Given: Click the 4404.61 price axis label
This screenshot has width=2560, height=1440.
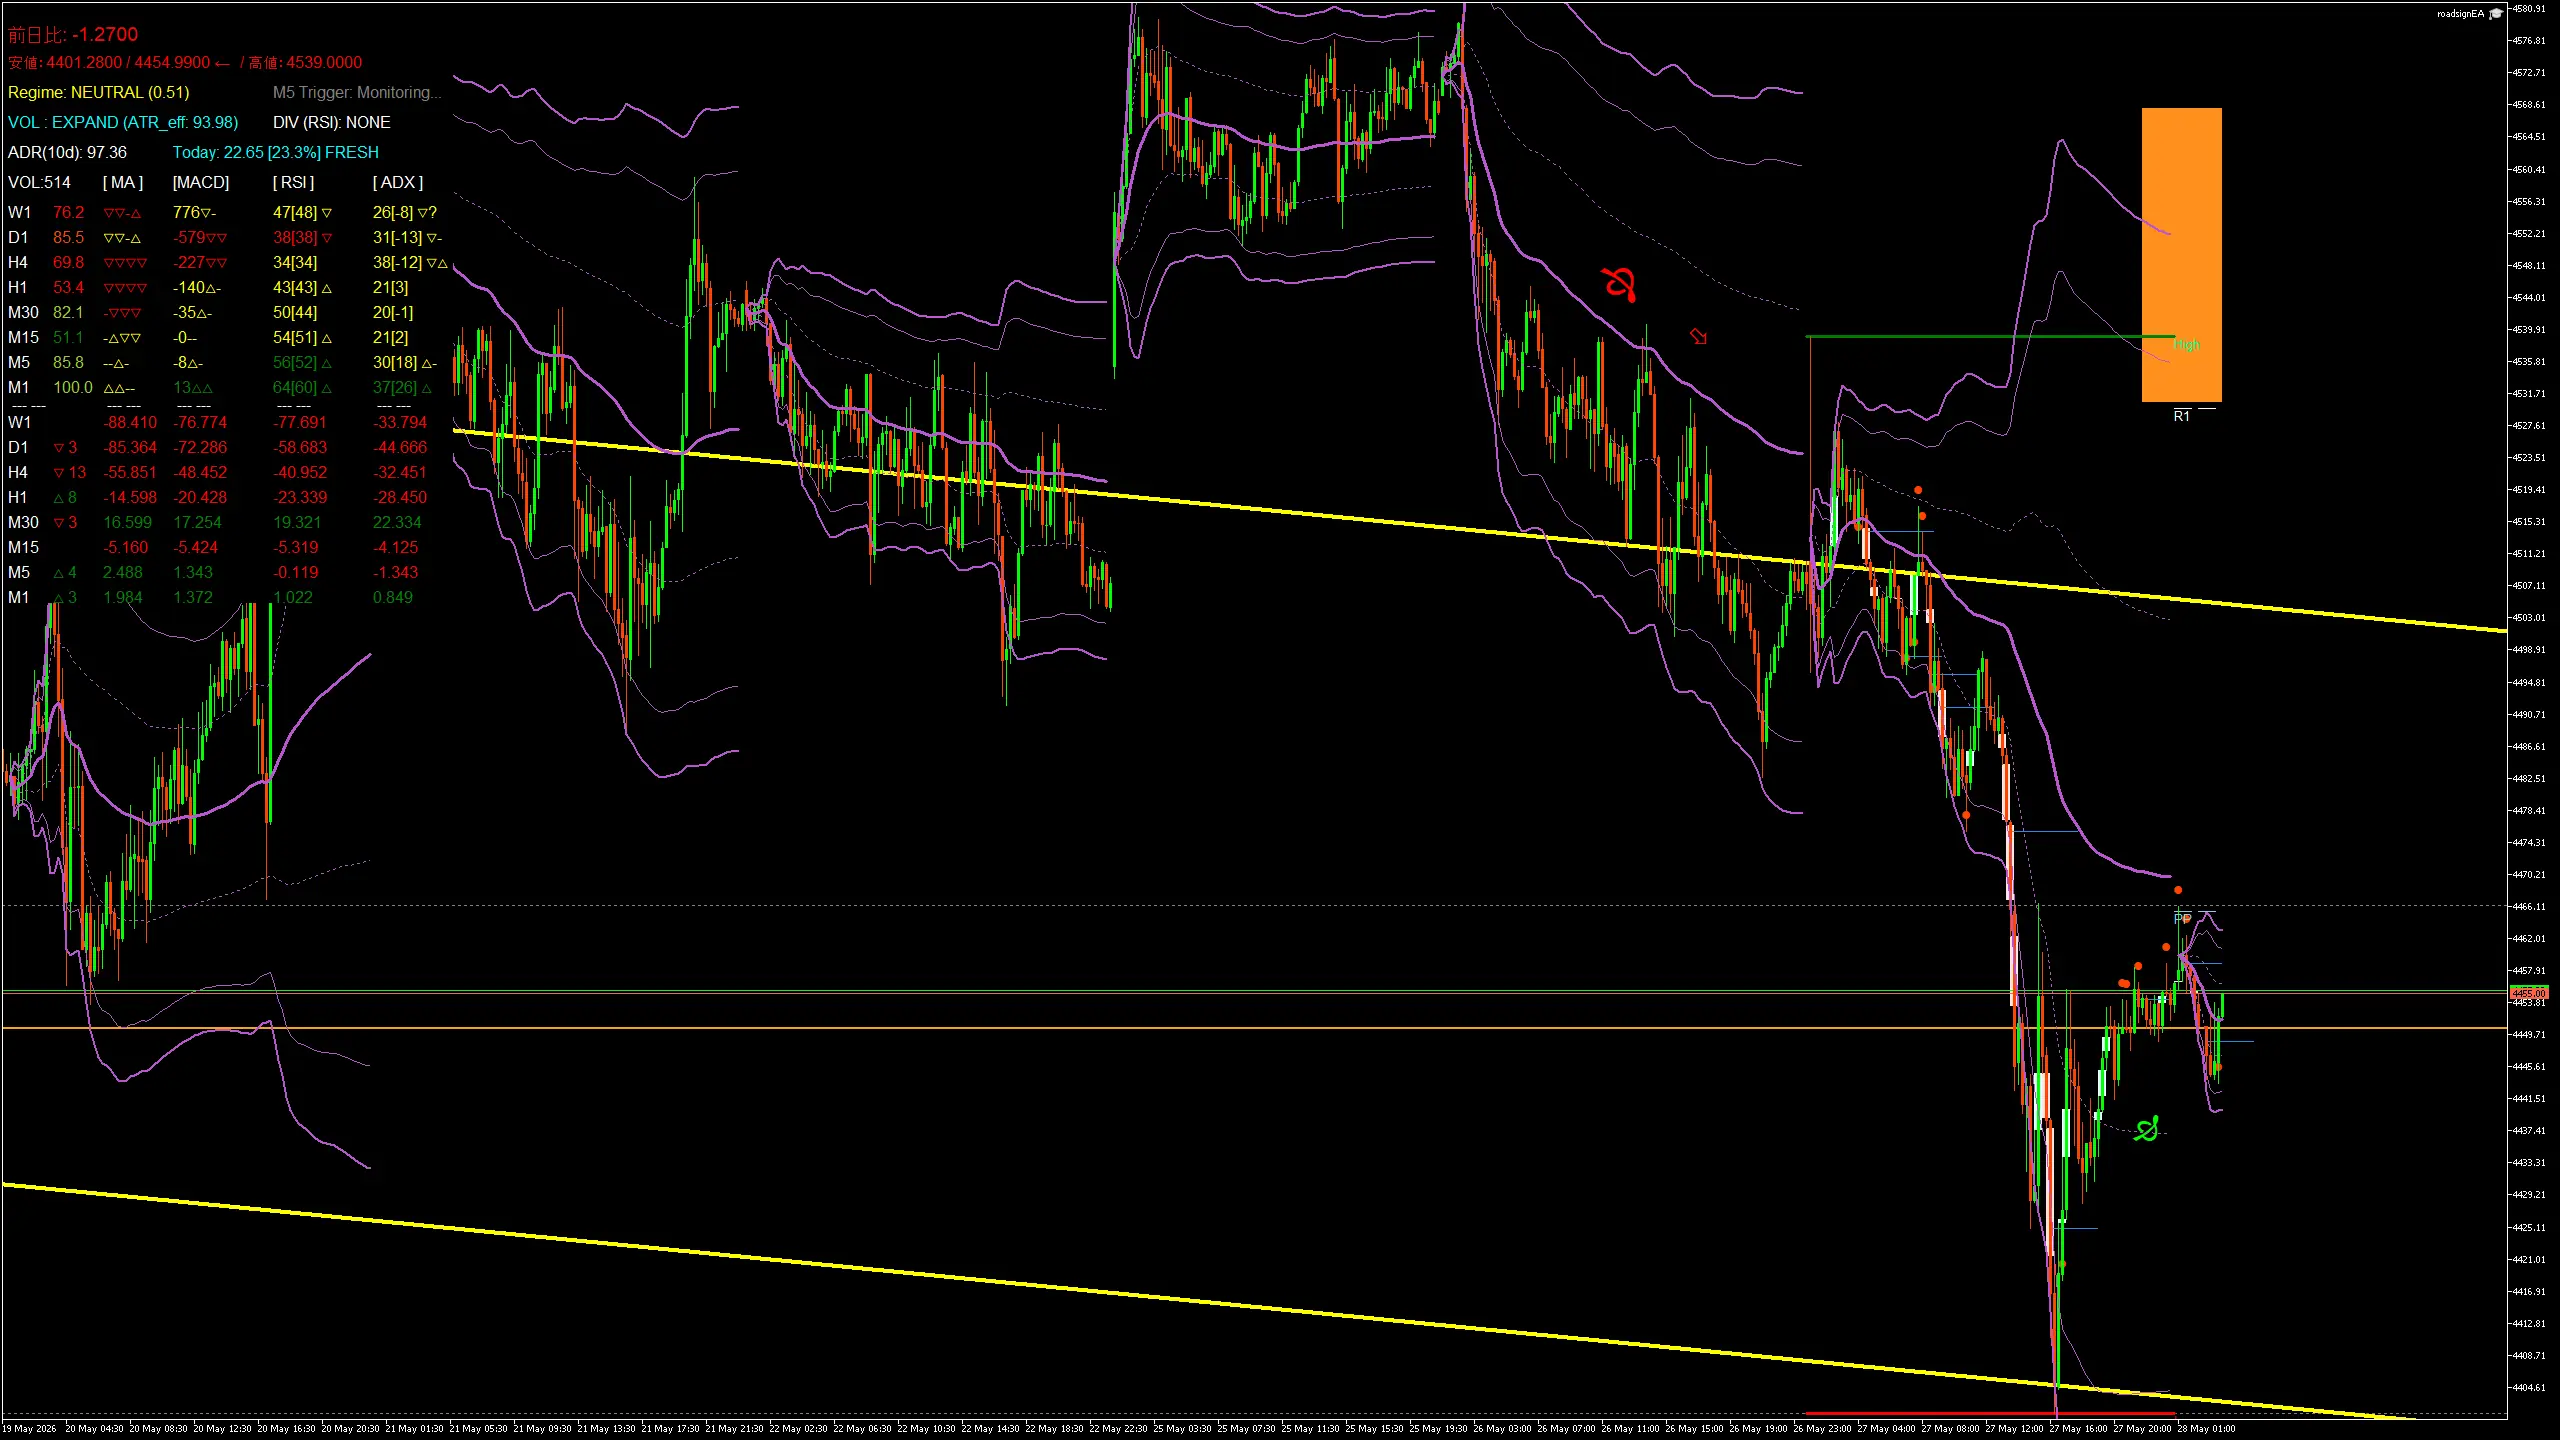Looking at the screenshot, I should click(x=2531, y=1387).
